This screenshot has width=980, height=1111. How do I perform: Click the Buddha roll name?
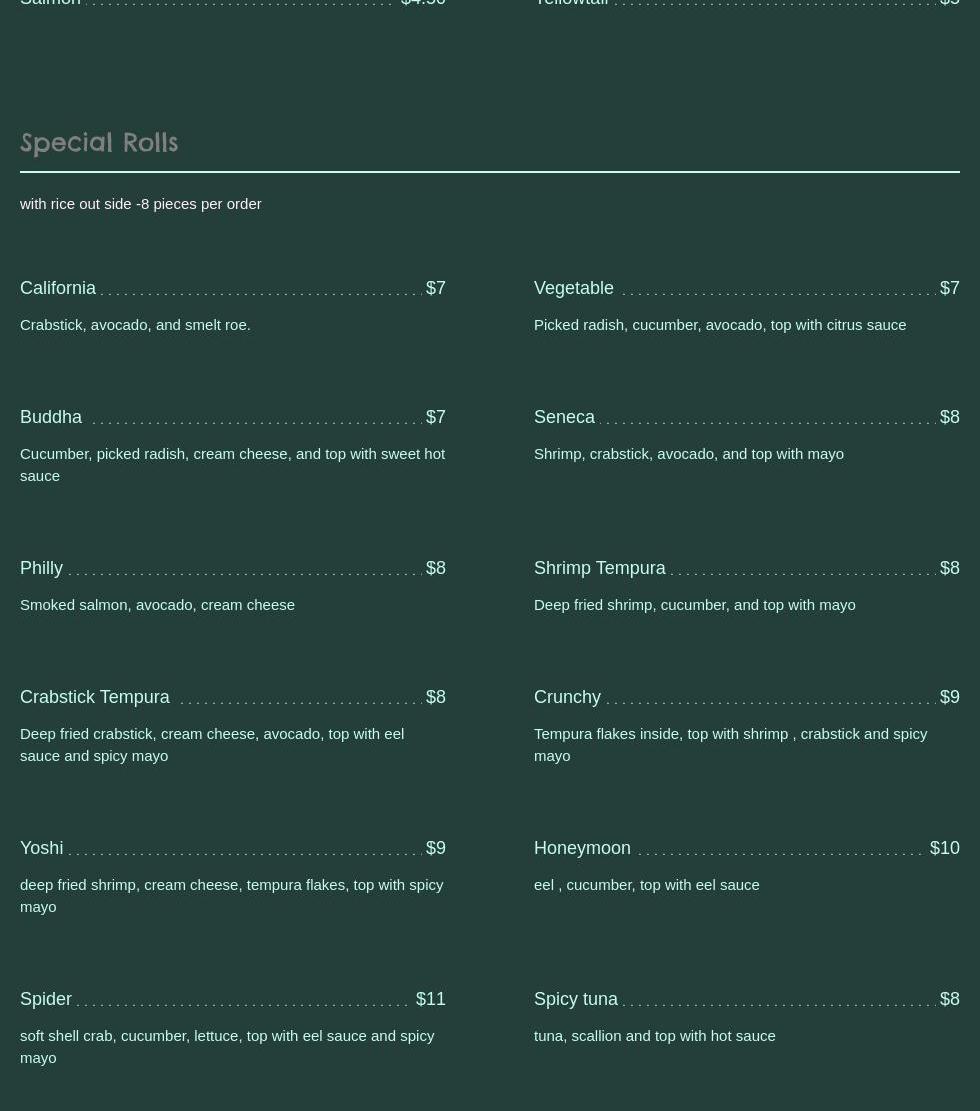tap(51, 417)
